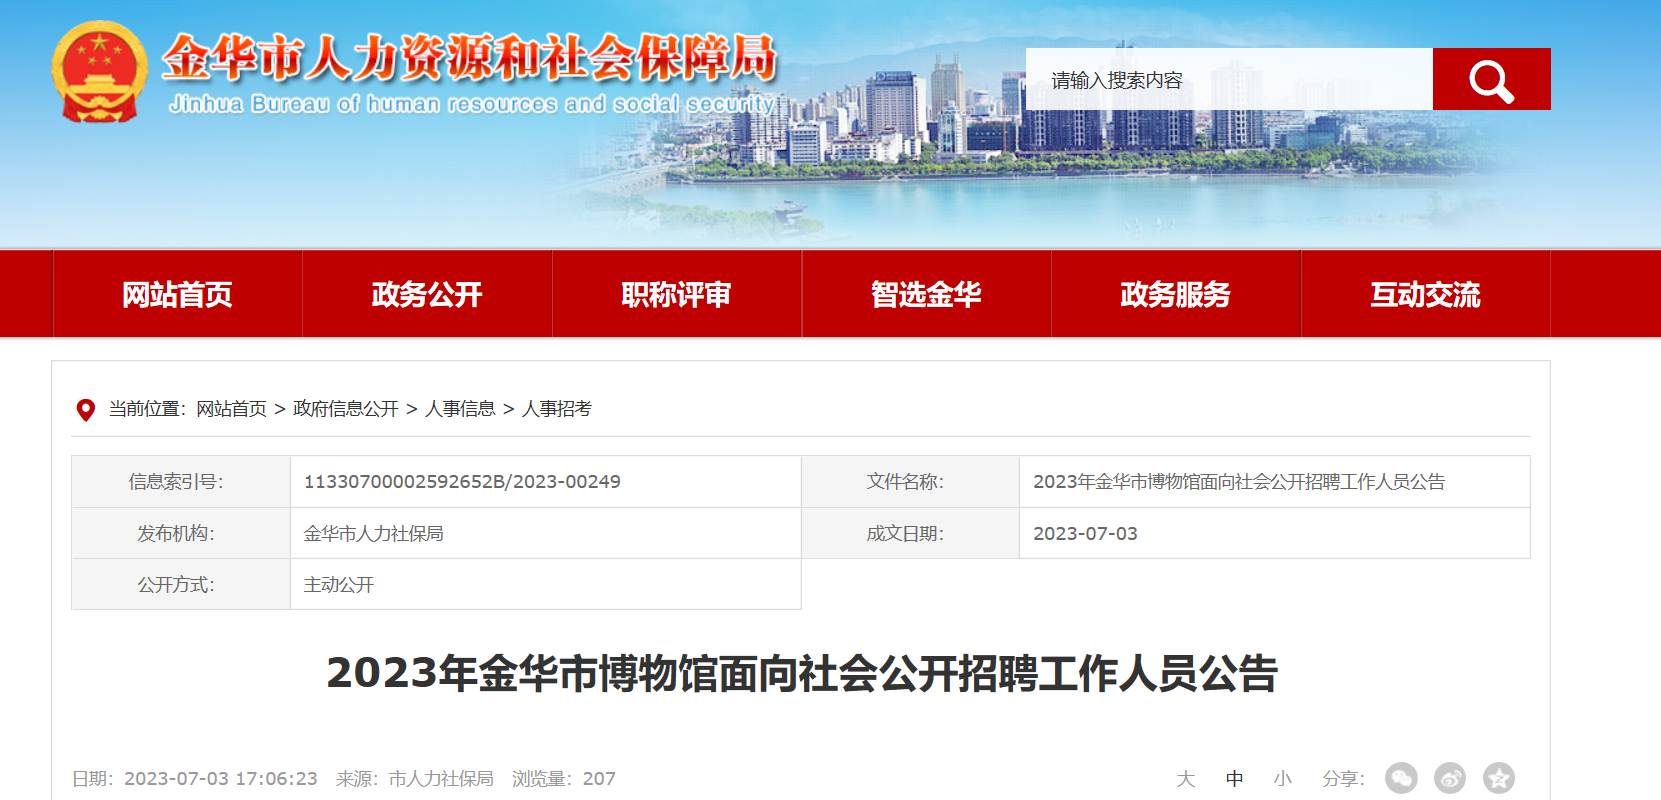Go to 网站首页 in the breadcrumb
Viewport: 1661px width, 800px height.
[x=231, y=409]
